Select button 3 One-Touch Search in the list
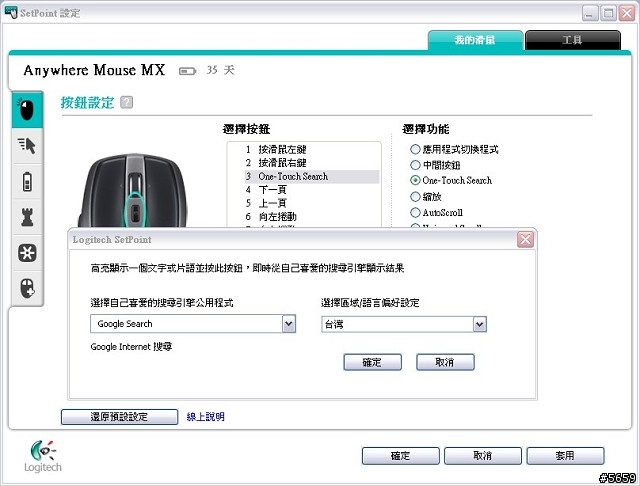This screenshot has width=640, height=486. tap(311, 176)
